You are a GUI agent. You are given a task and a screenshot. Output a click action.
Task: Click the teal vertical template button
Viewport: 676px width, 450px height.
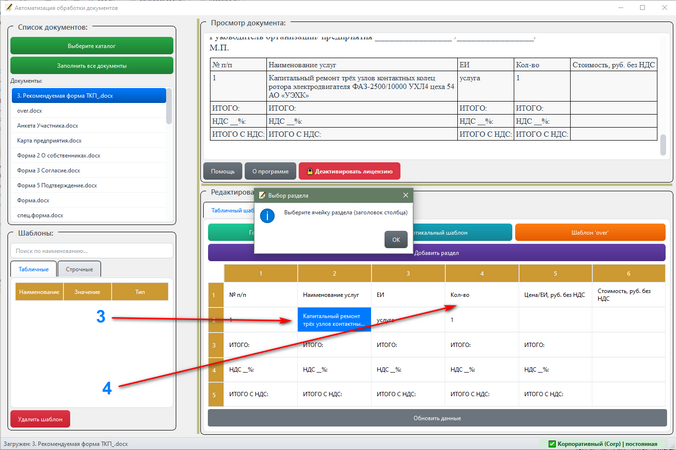[462, 232]
